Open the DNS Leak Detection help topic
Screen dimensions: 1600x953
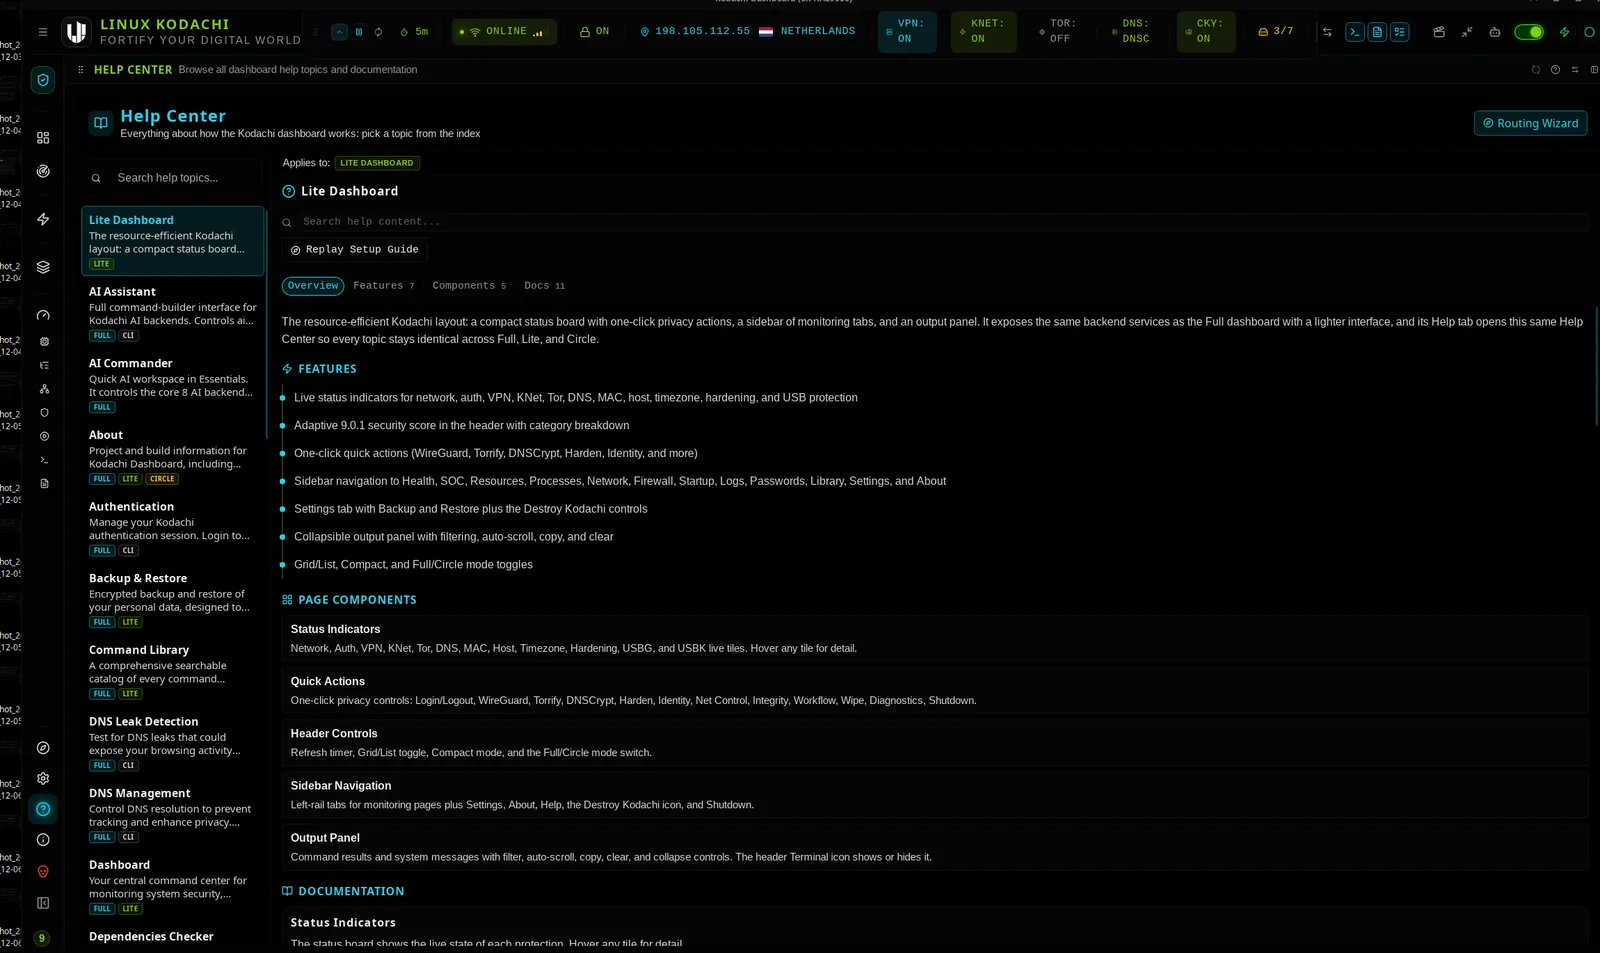click(172, 743)
